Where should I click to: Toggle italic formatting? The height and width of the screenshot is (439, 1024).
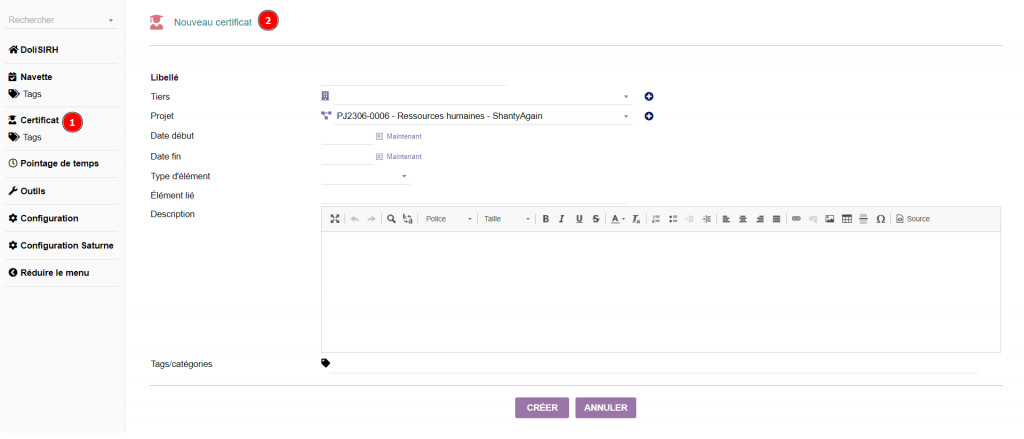(562, 219)
